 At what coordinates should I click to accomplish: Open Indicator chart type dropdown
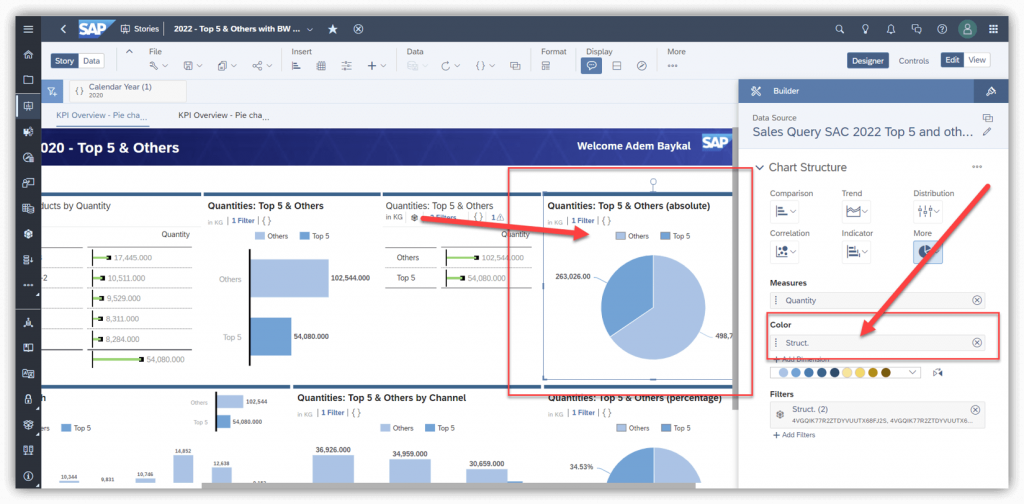(858, 251)
